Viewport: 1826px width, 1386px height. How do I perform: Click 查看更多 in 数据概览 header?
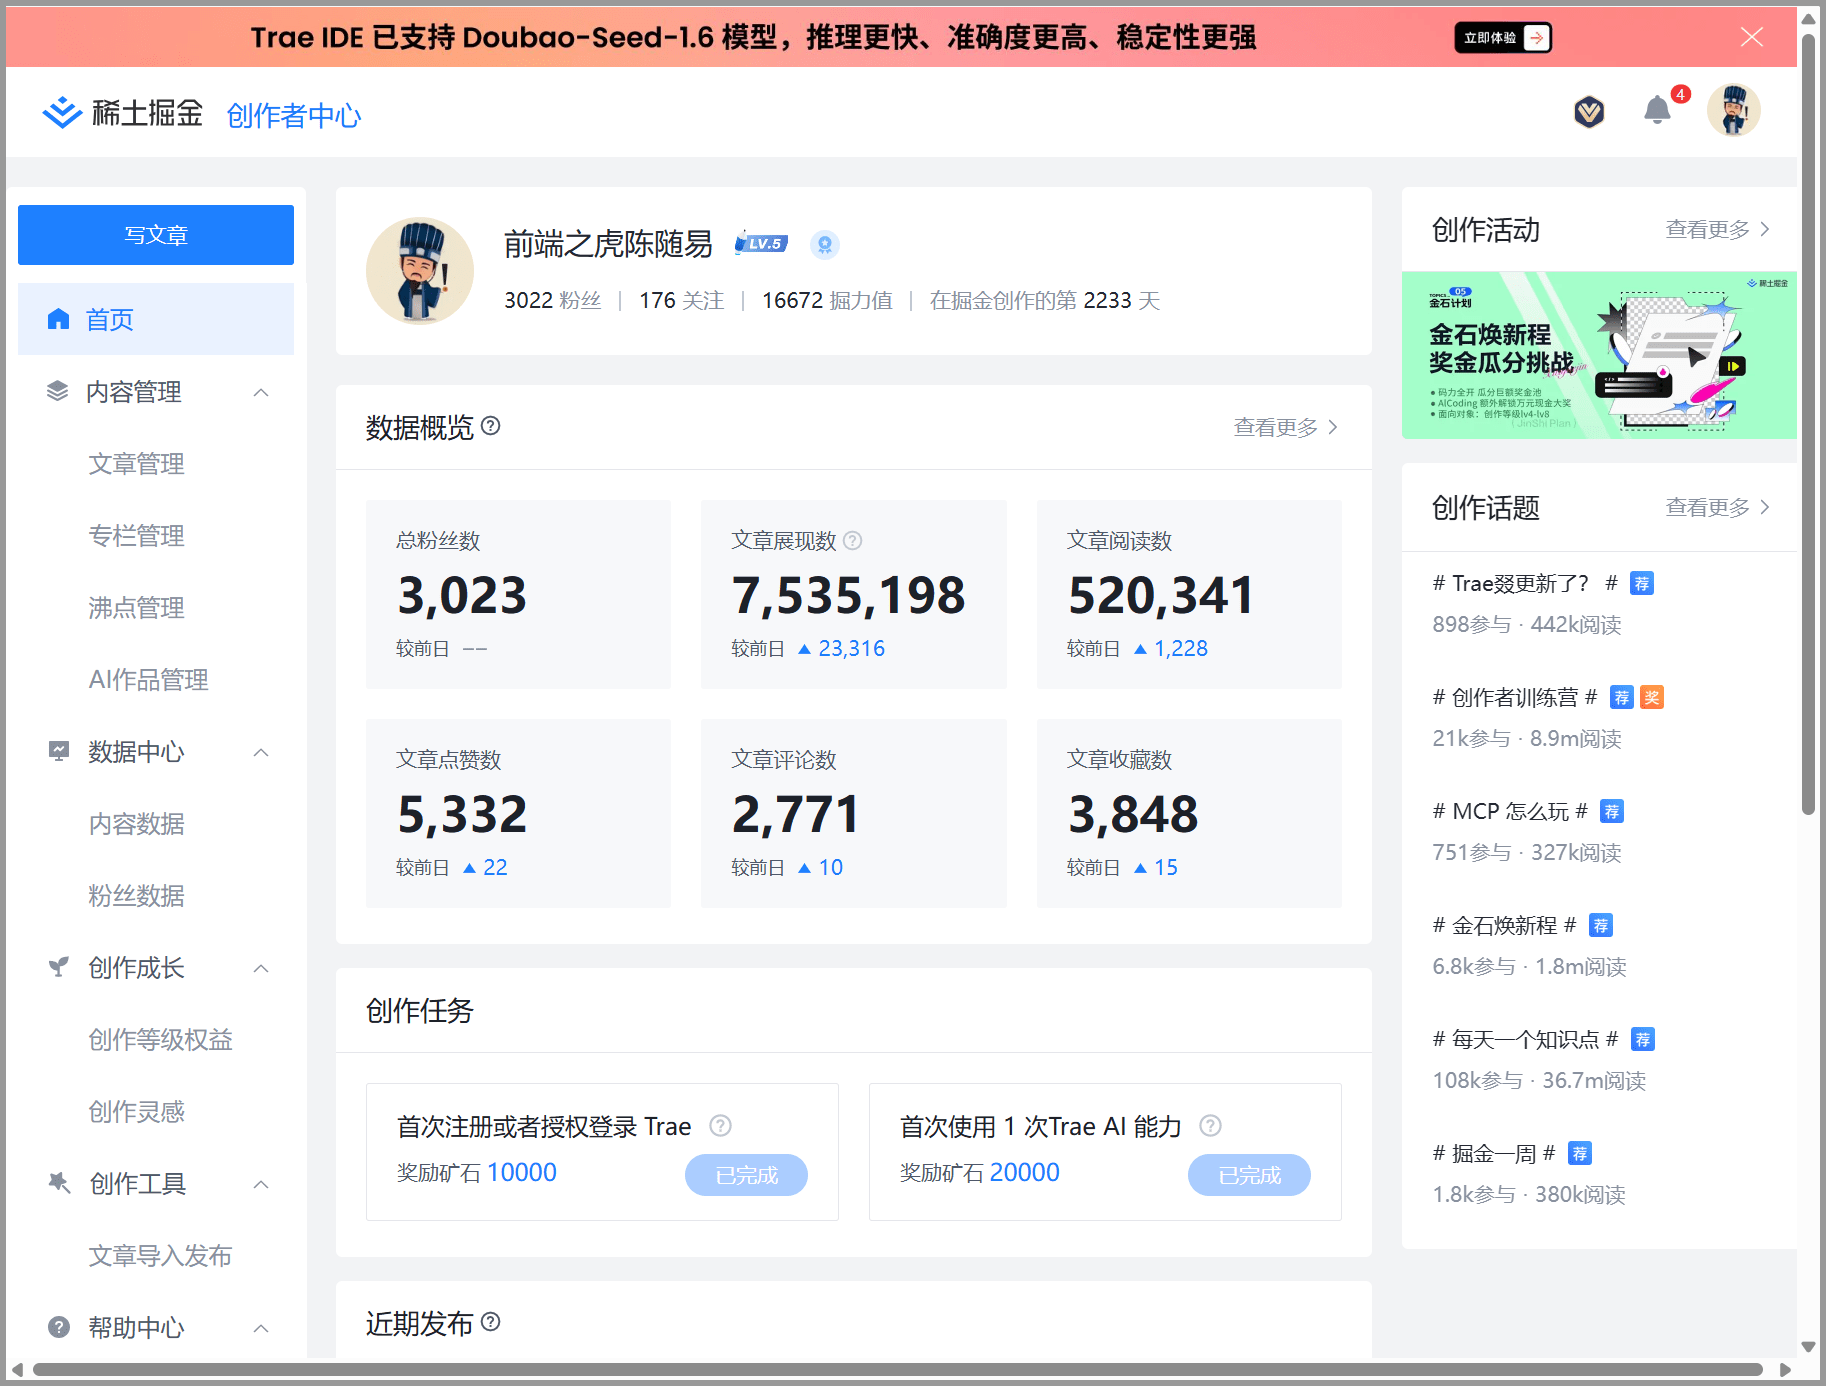point(1286,427)
